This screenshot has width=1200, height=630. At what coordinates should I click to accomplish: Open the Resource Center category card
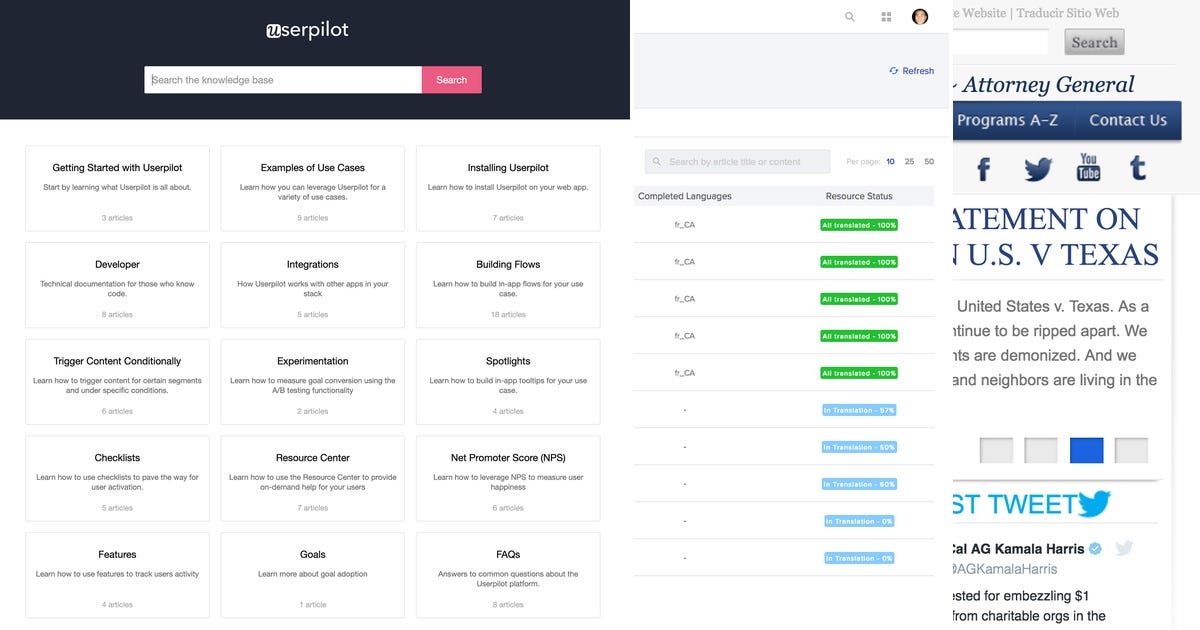click(x=313, y=478)
